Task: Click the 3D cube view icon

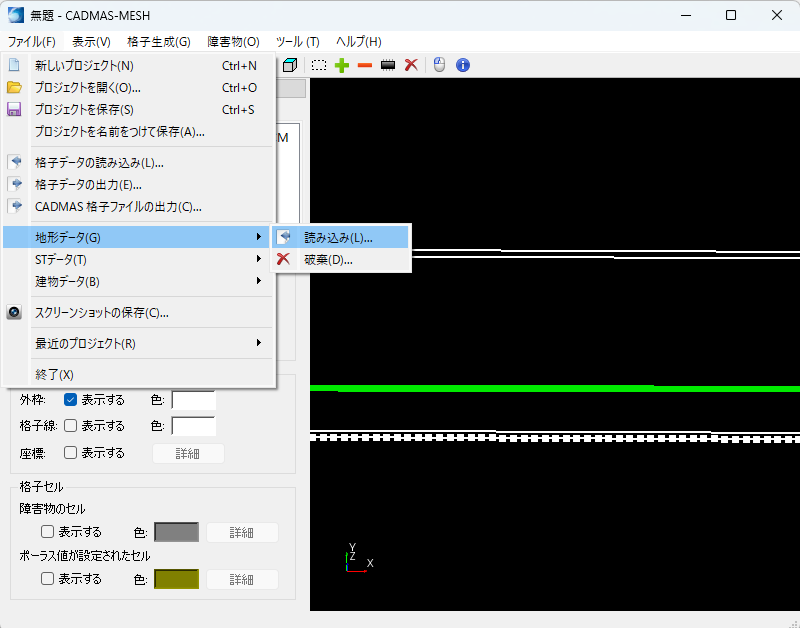Action: (x=290, y=65)
